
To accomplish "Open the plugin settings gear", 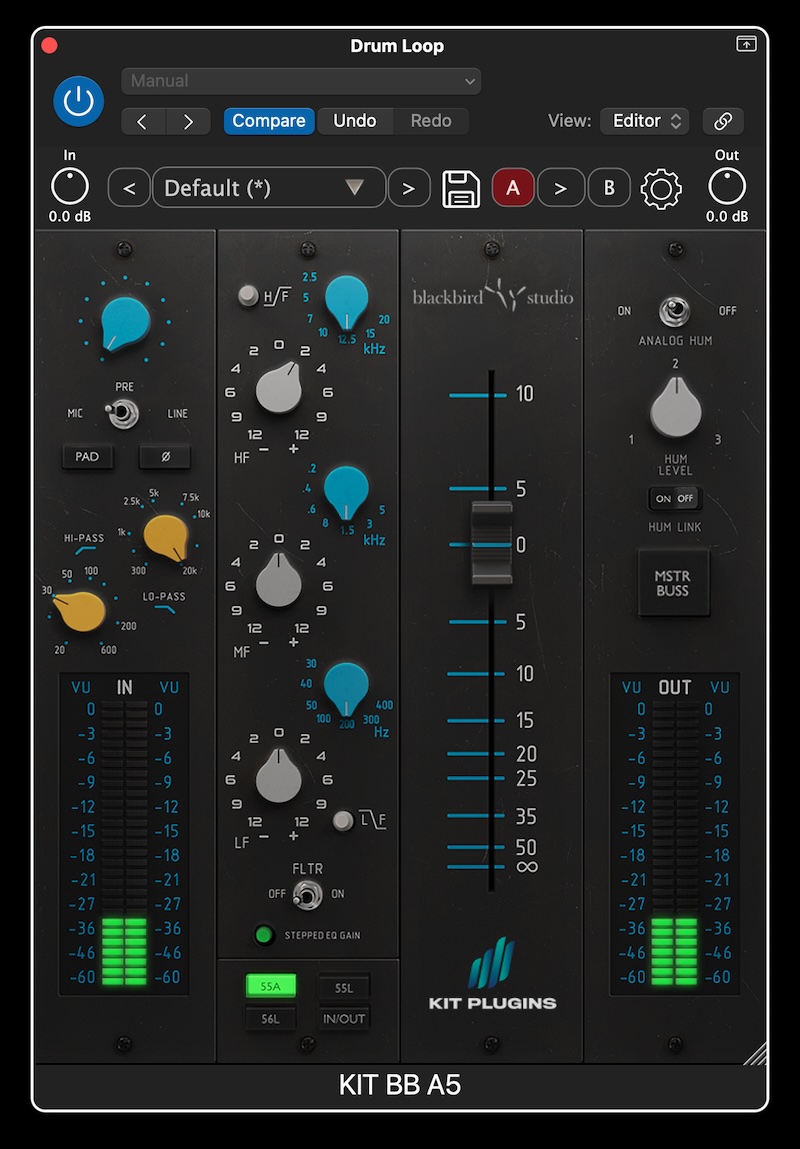I will tap(660, 188).
